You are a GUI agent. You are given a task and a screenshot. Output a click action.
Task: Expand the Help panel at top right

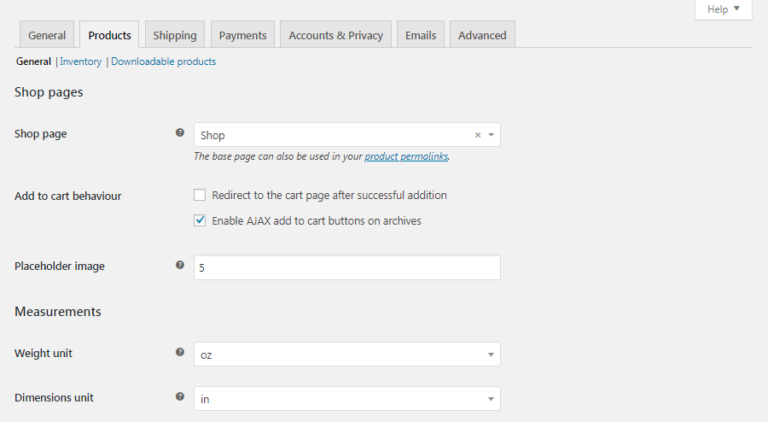point(723,9)
